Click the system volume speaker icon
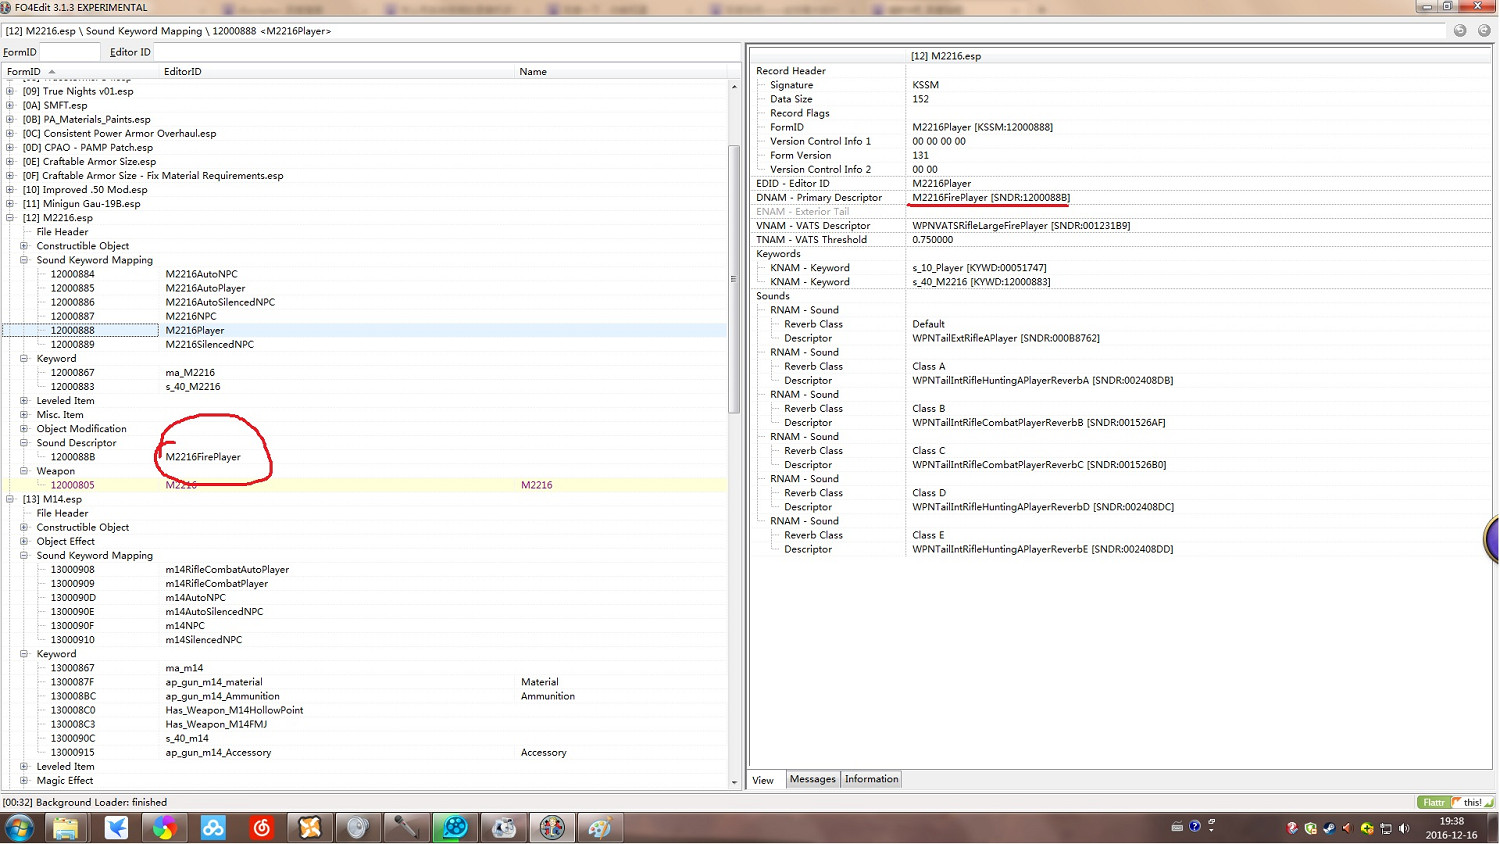The image size is (1500, 844). pos(1404,828)
